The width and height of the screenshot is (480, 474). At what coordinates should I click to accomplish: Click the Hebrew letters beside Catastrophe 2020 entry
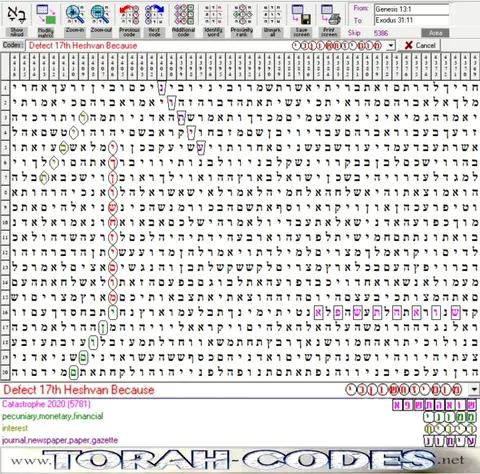point(434,405)
